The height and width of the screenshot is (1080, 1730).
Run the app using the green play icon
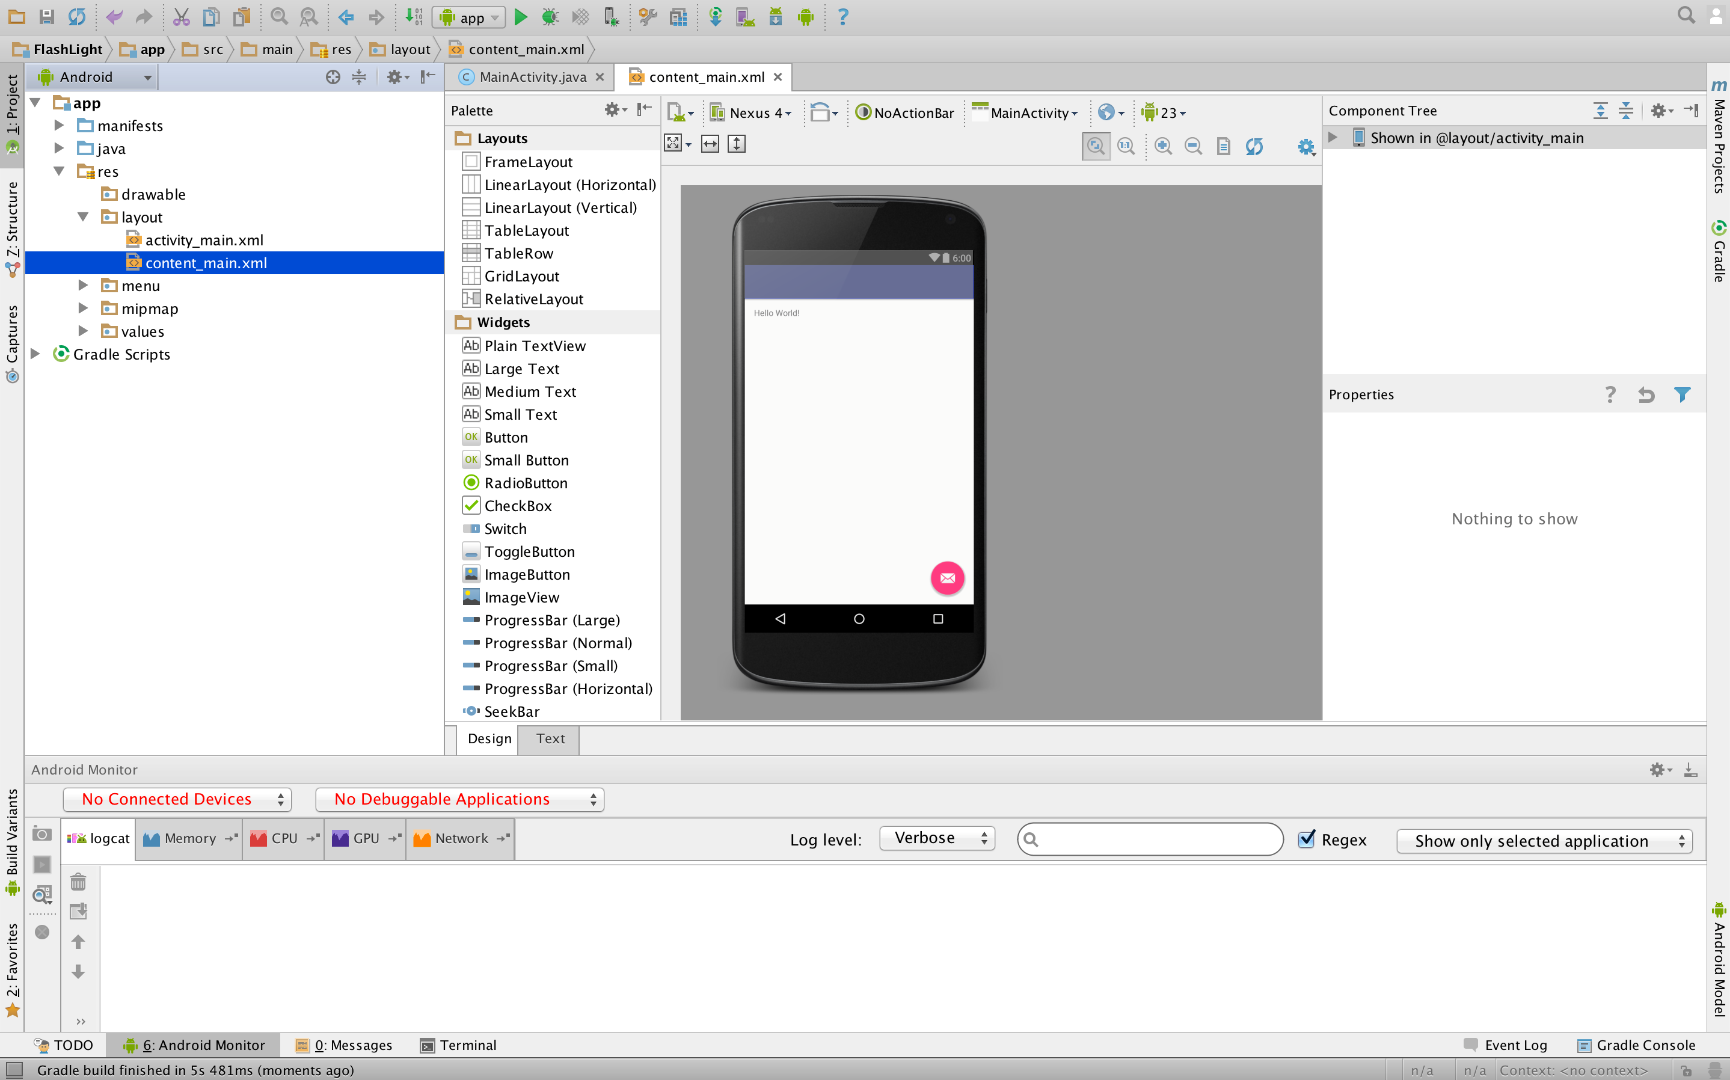click(520, 17)
